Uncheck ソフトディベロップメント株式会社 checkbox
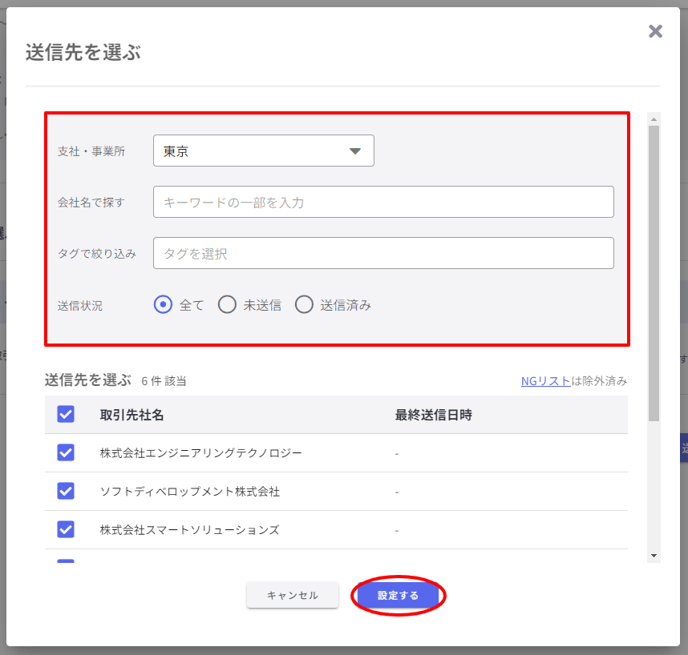The image size is (688, 655). point(66,491)
